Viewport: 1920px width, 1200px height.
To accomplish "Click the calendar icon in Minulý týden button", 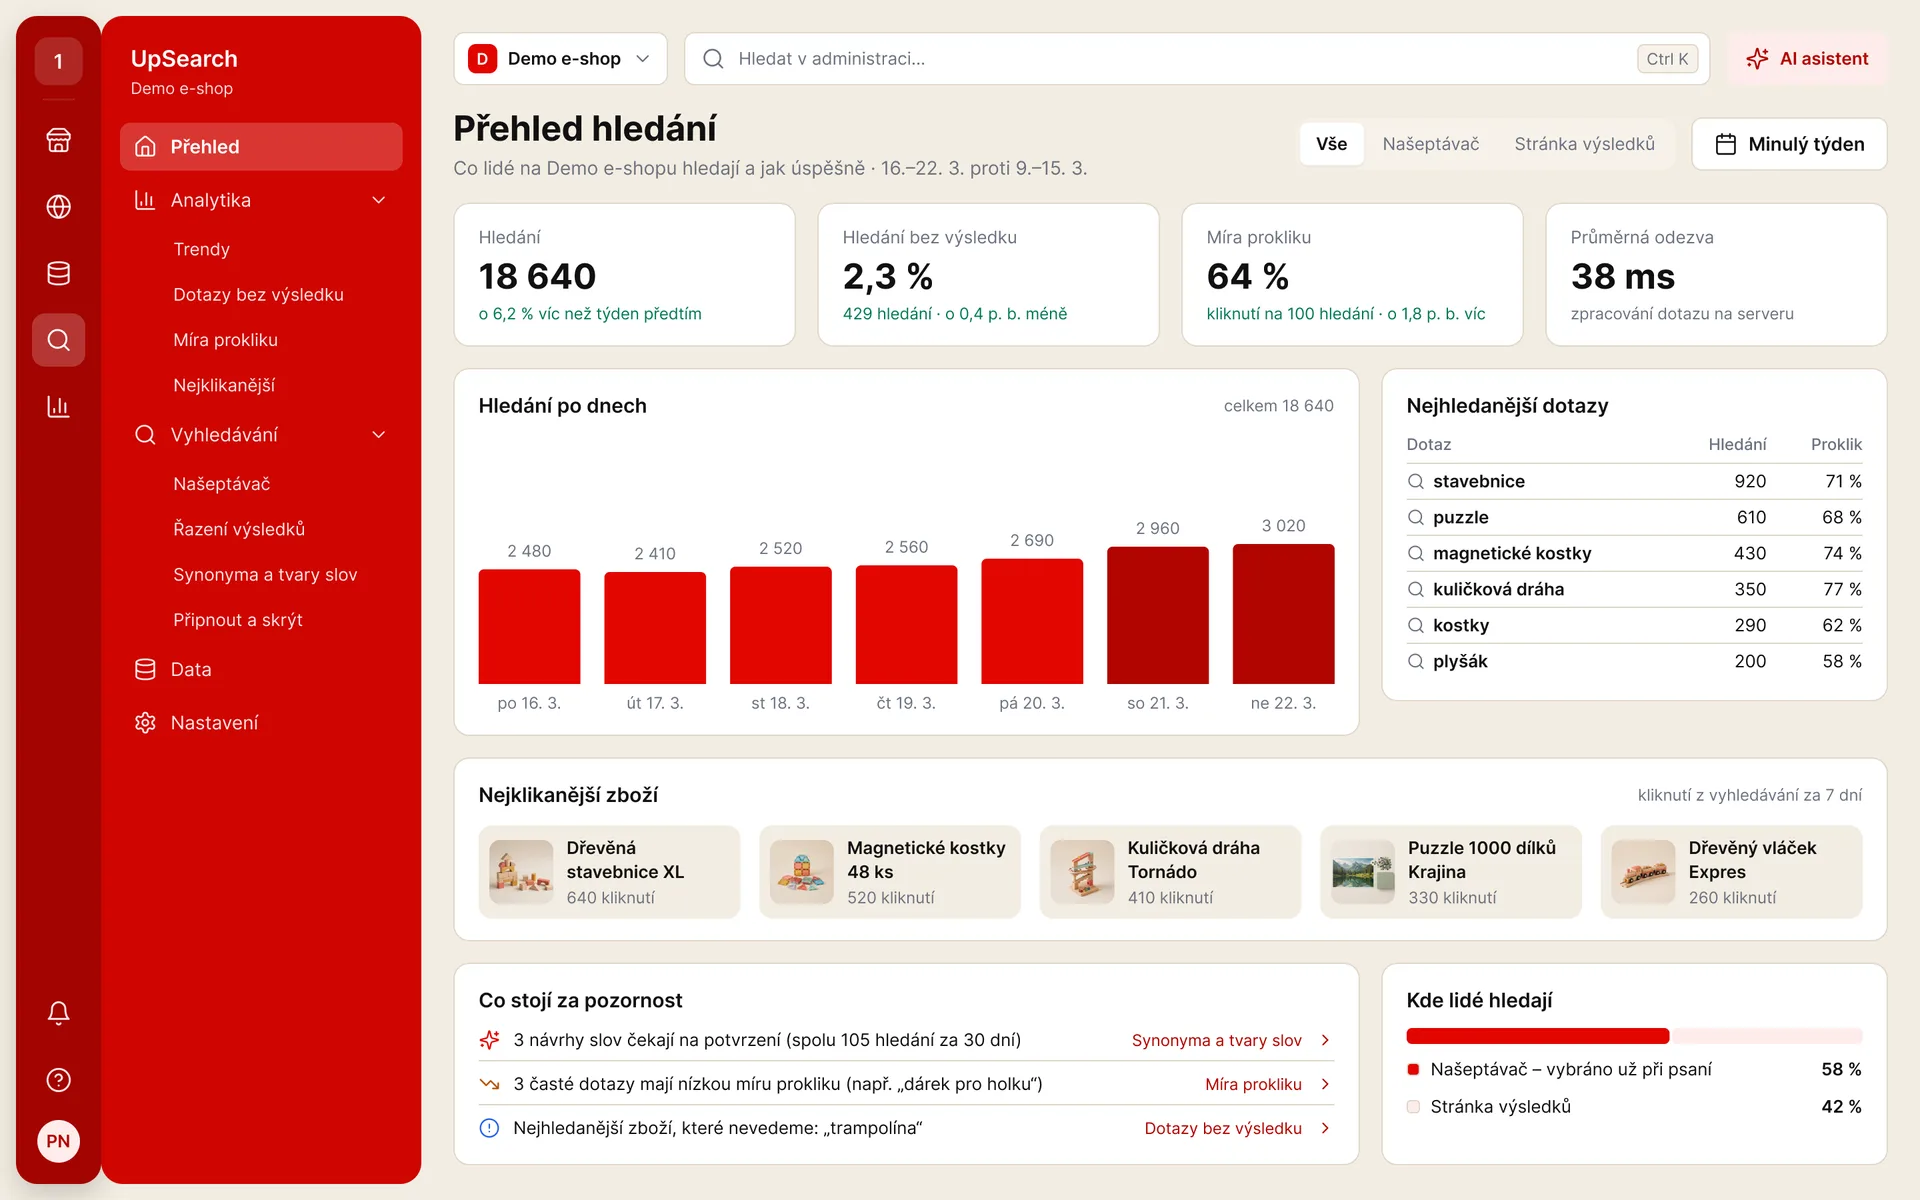I will click(1726, 144).
